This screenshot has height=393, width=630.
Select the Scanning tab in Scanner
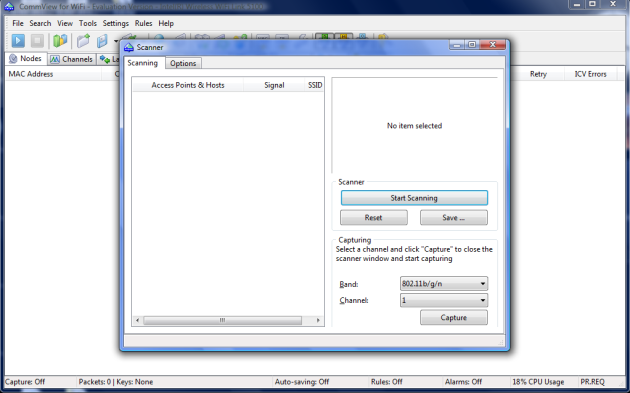(x=143, y=63)
